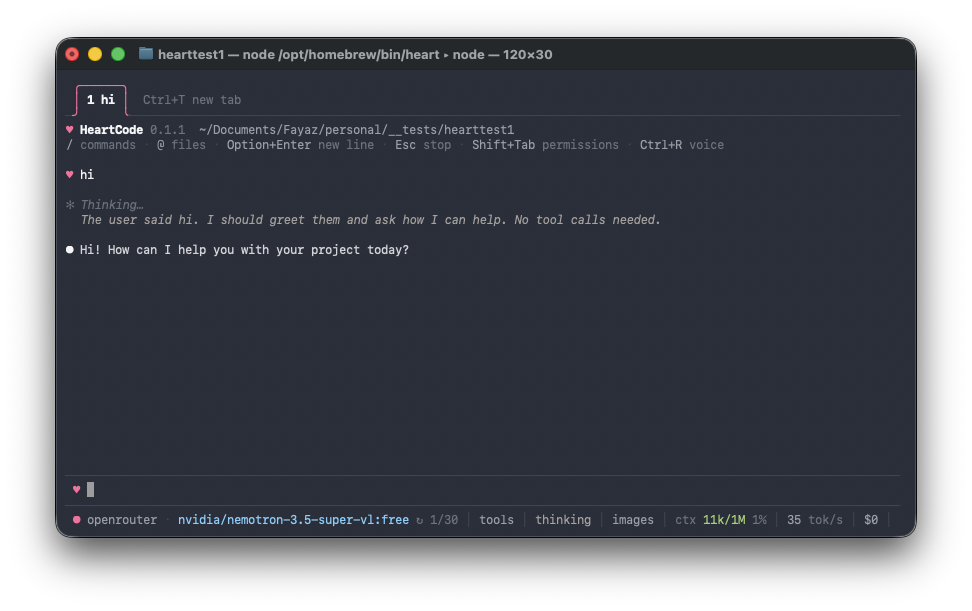972x611 pixels.
Task: Click the heart prompt icon in input area
Action: [x=76, y=490]
